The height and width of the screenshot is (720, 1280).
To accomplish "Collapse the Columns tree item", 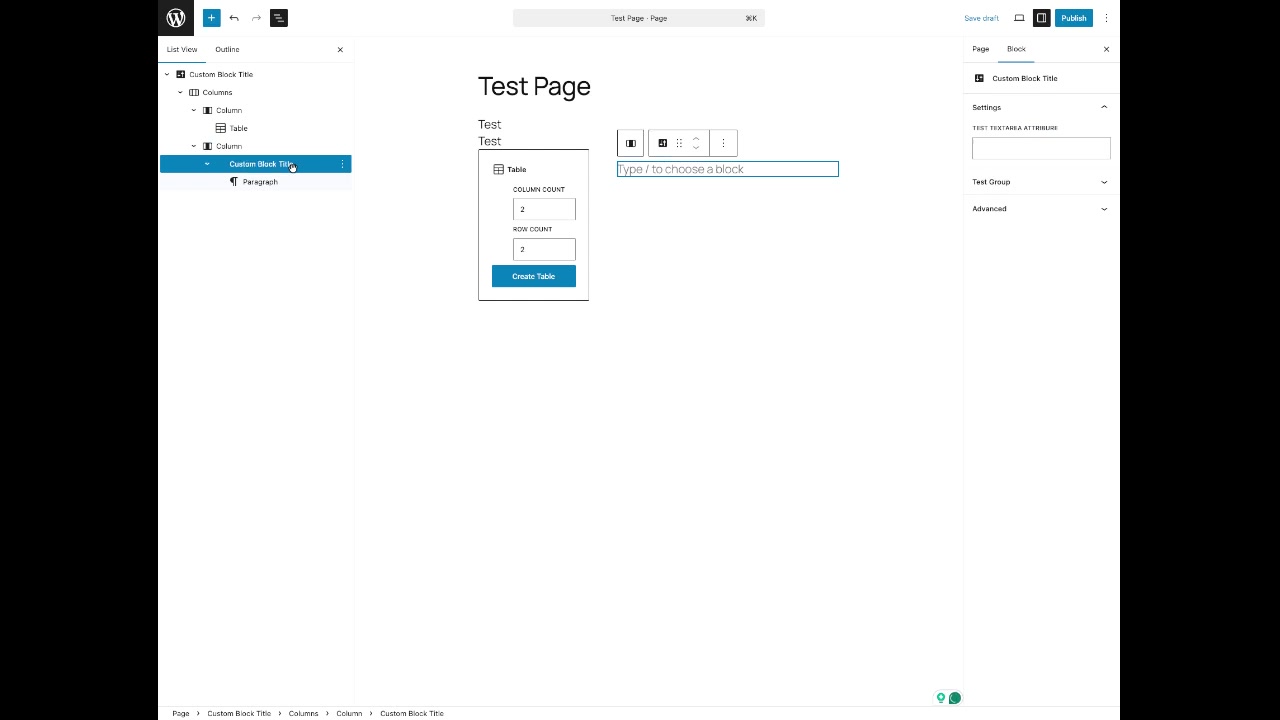I will [181, 92].
